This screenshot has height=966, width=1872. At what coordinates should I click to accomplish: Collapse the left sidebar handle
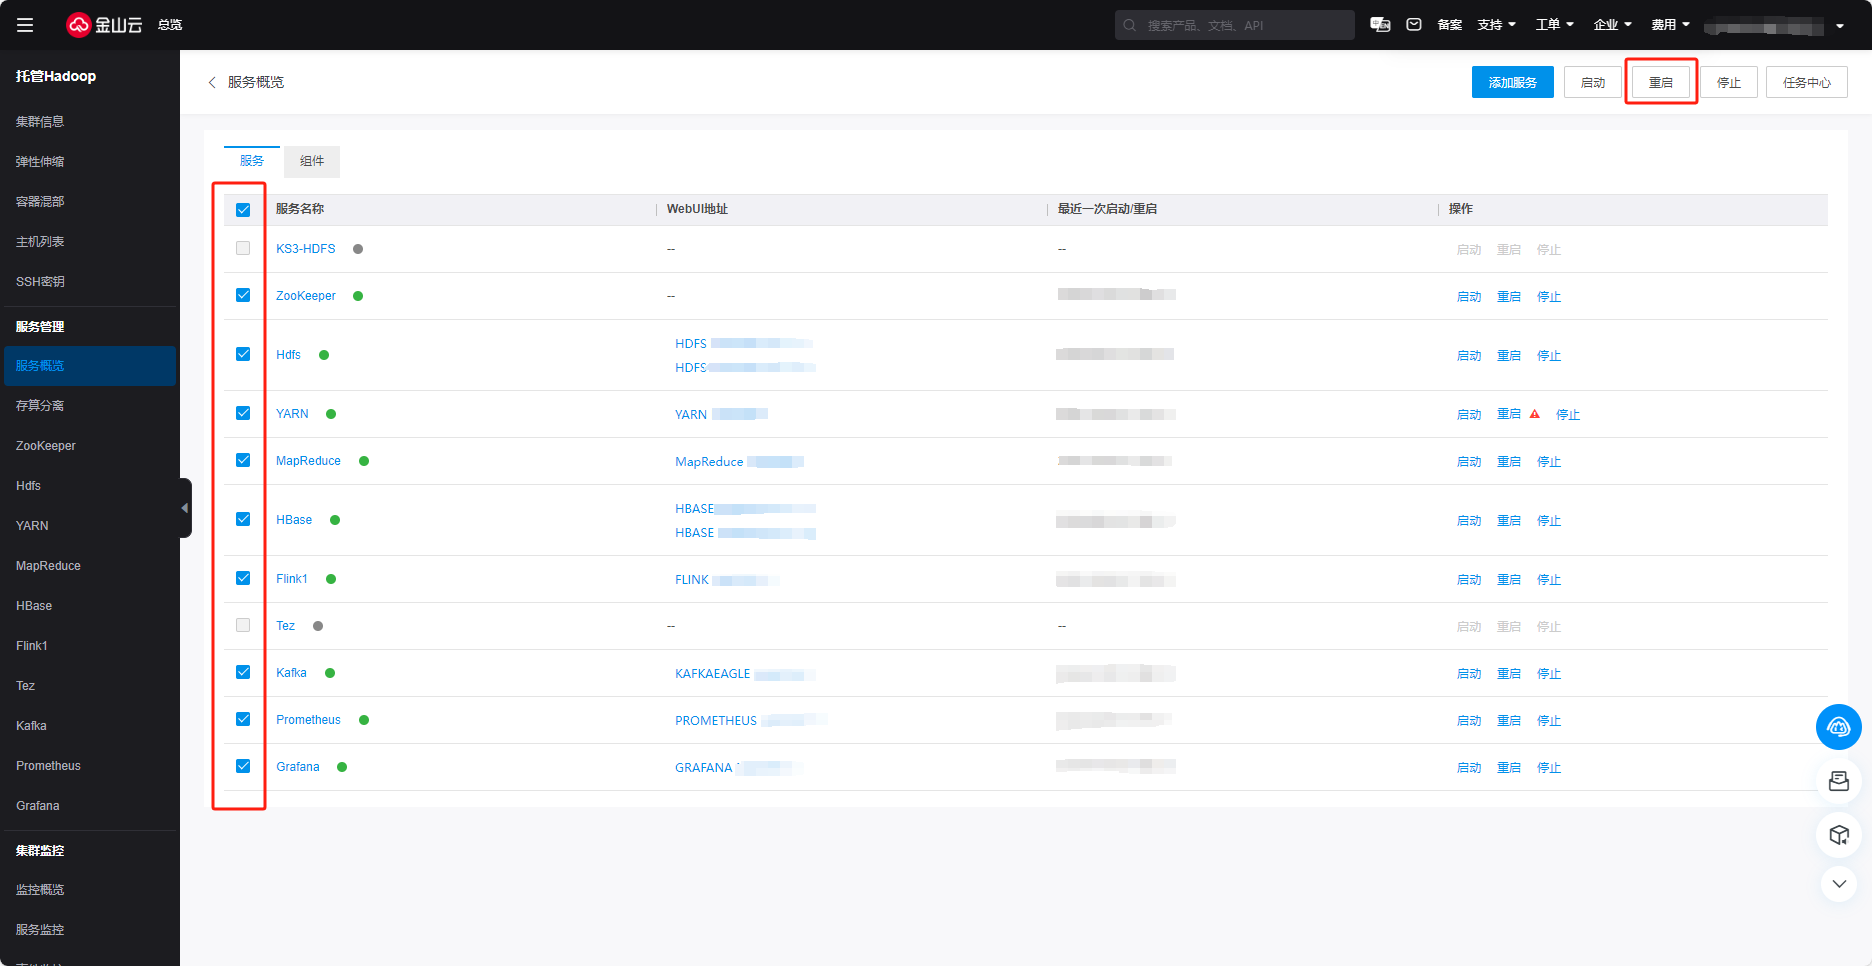click(x=185, y=508)
